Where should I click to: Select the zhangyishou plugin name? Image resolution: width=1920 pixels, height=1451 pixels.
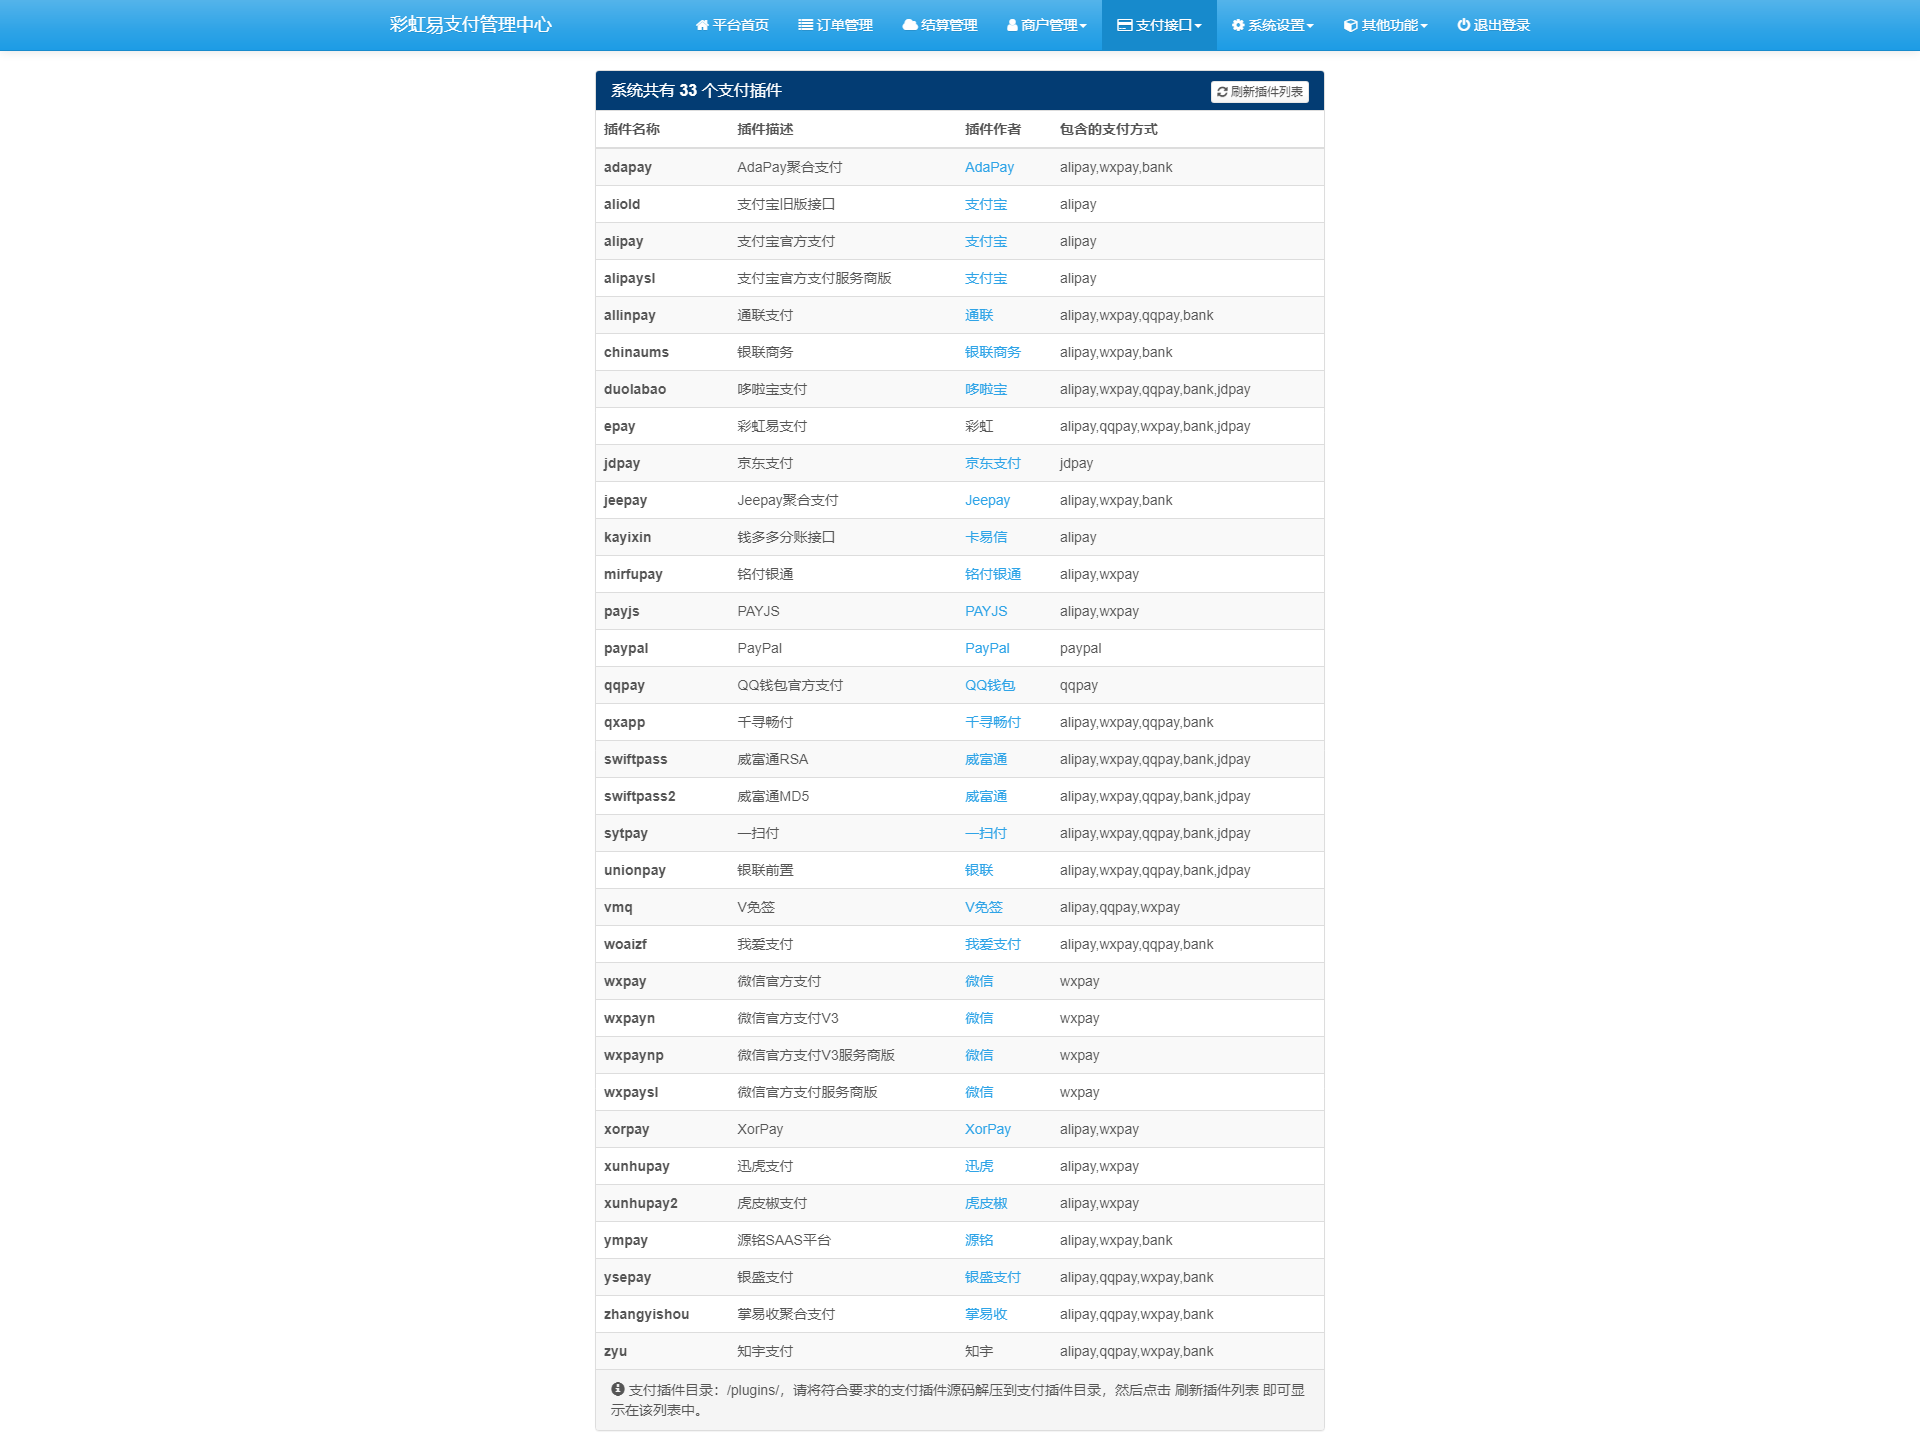pos(646,1314)
